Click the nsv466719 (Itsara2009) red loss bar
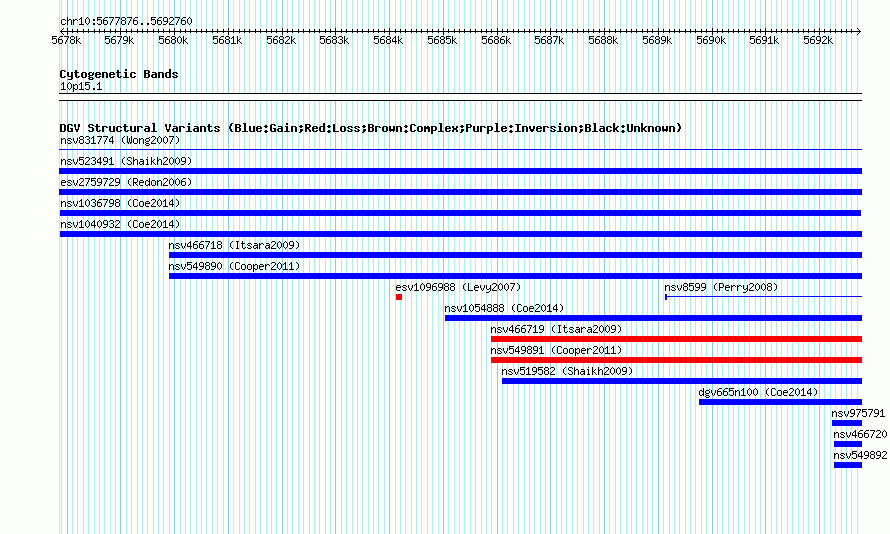 coord(676,339)
